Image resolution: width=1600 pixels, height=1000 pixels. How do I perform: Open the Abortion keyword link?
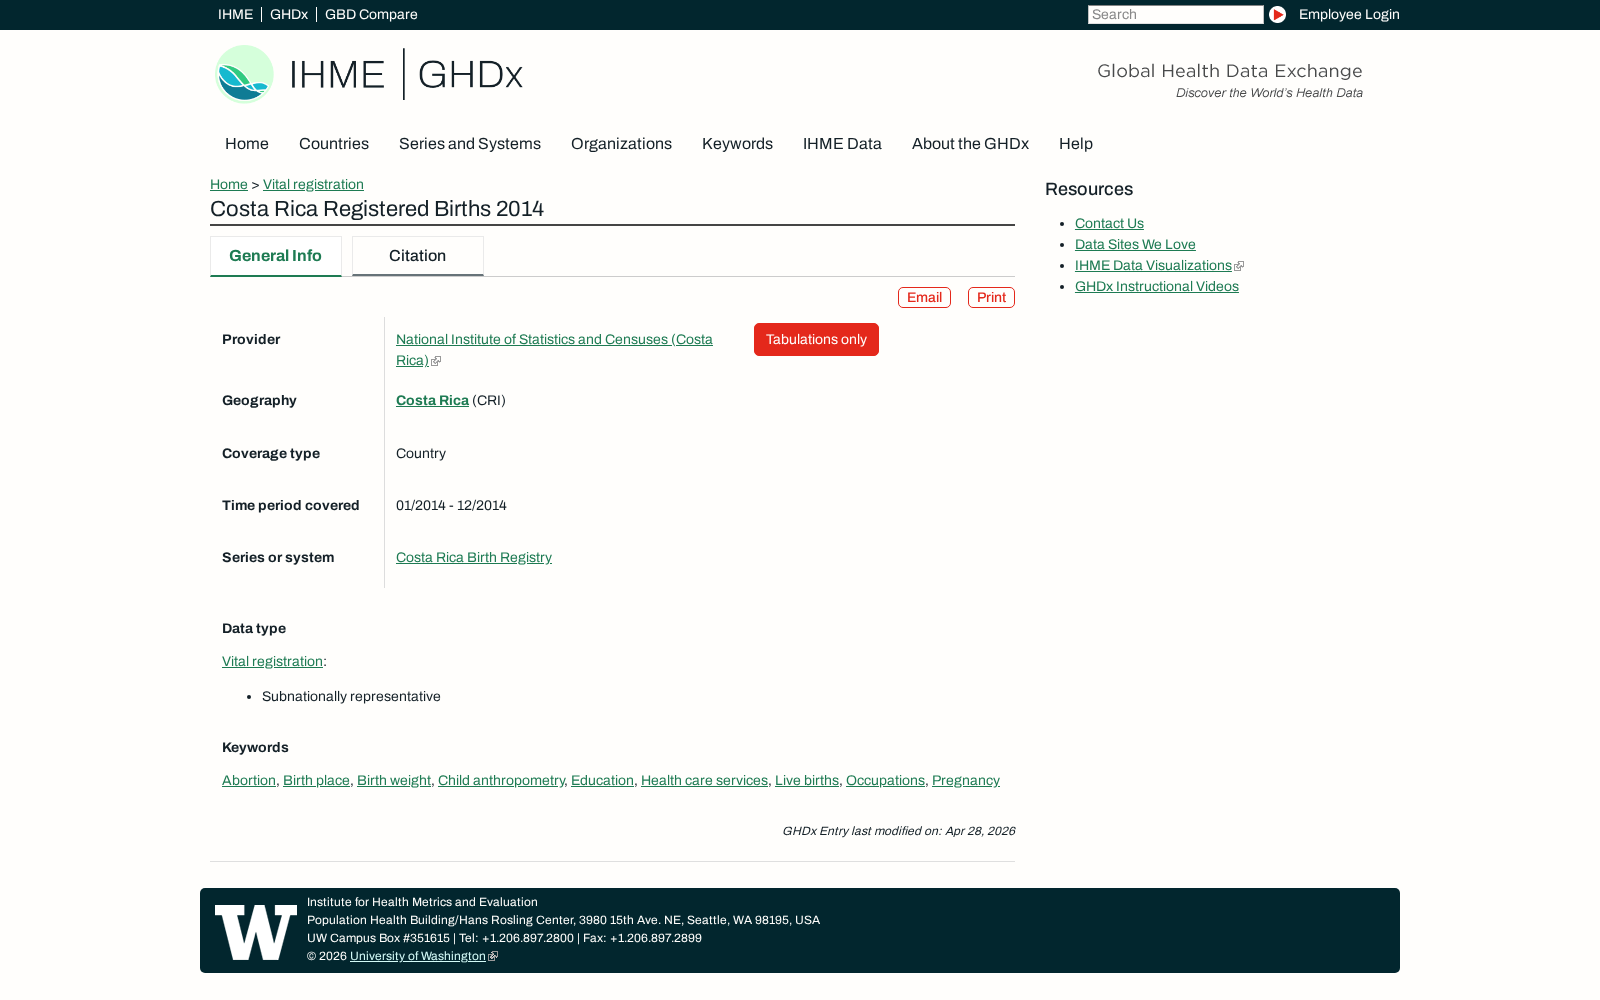249,781
